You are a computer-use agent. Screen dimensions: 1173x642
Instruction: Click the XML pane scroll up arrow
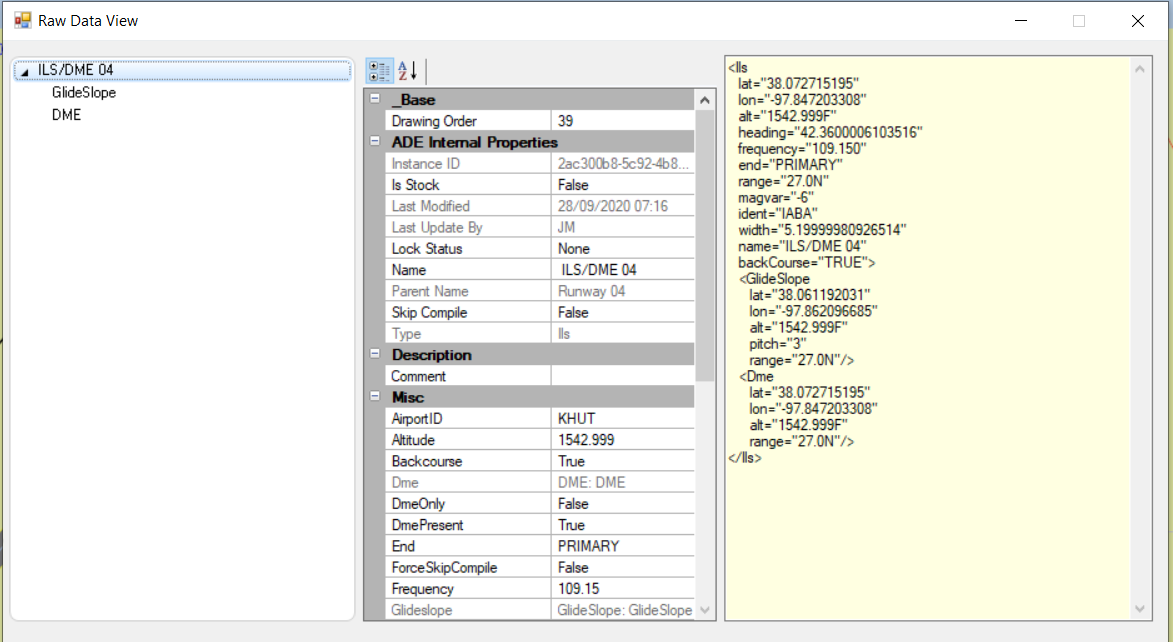tap(1140, 69)
